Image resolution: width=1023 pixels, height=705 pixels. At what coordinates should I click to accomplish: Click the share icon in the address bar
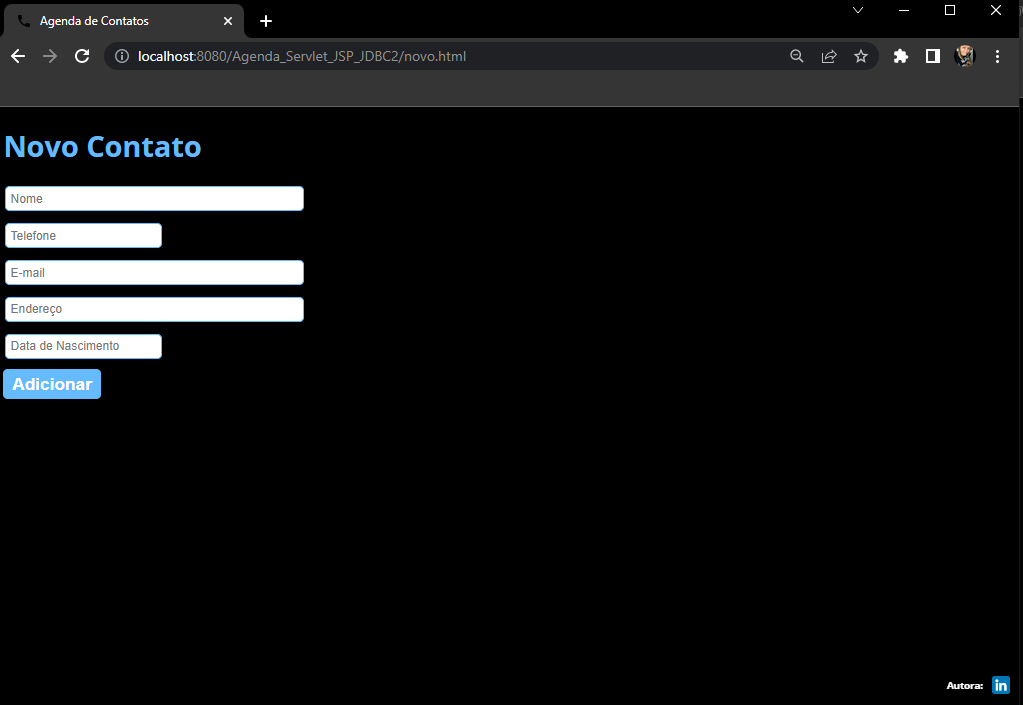tap(829, 56)
